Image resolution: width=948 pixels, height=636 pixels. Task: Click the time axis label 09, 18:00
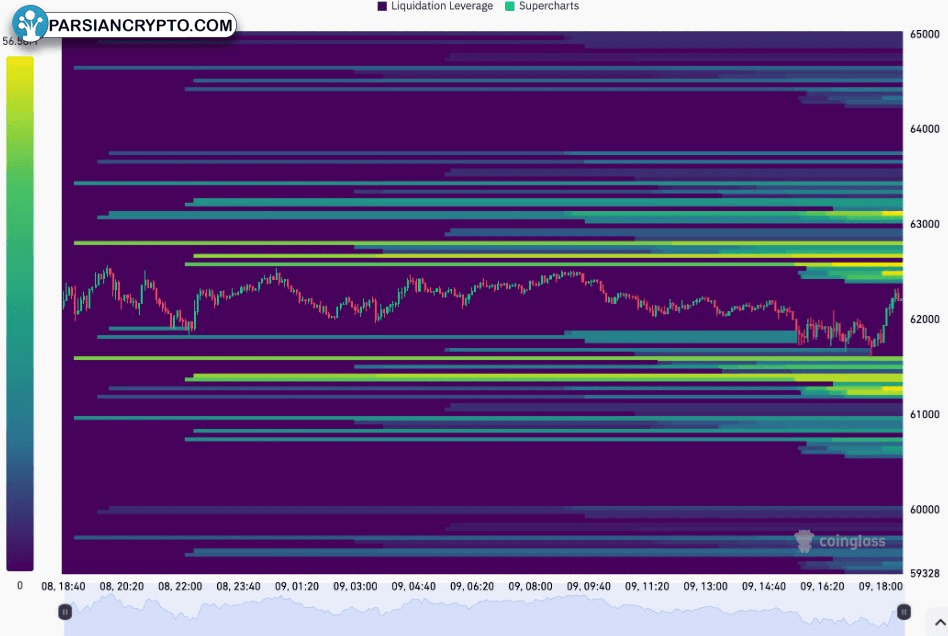880,586
